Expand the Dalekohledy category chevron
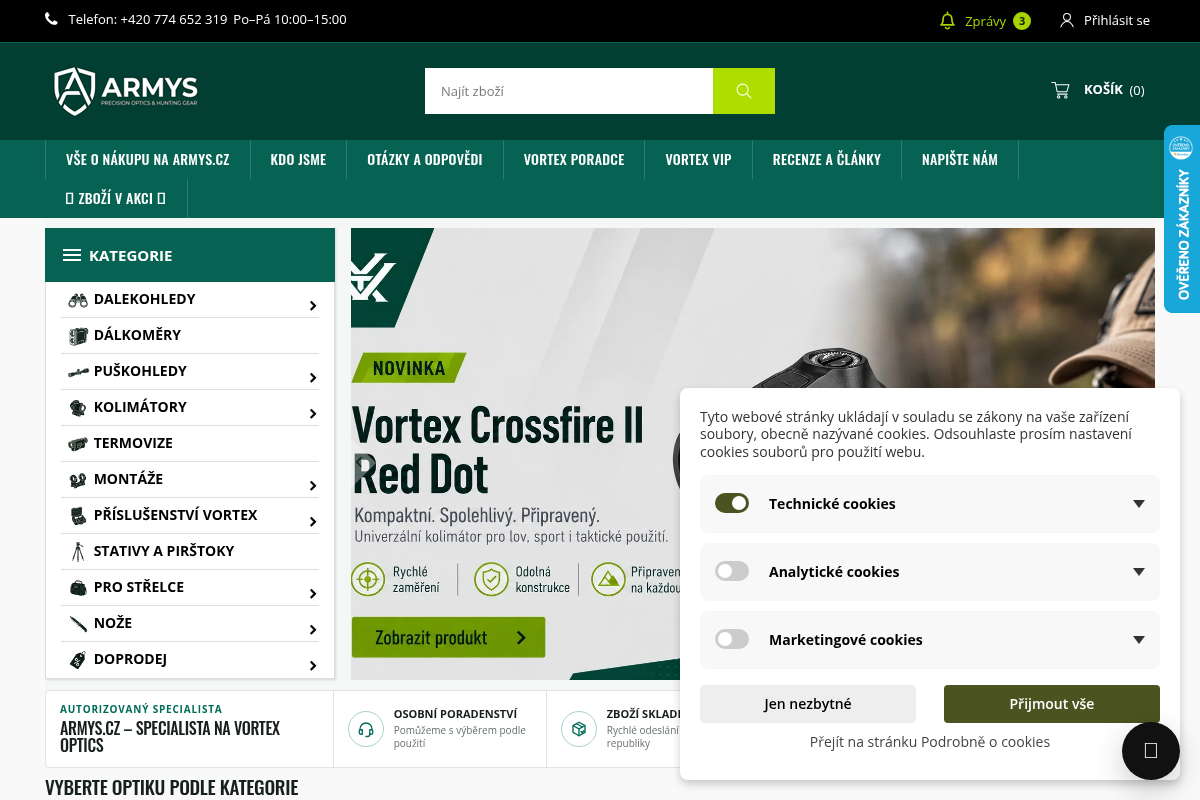 (x=313, y=306)
